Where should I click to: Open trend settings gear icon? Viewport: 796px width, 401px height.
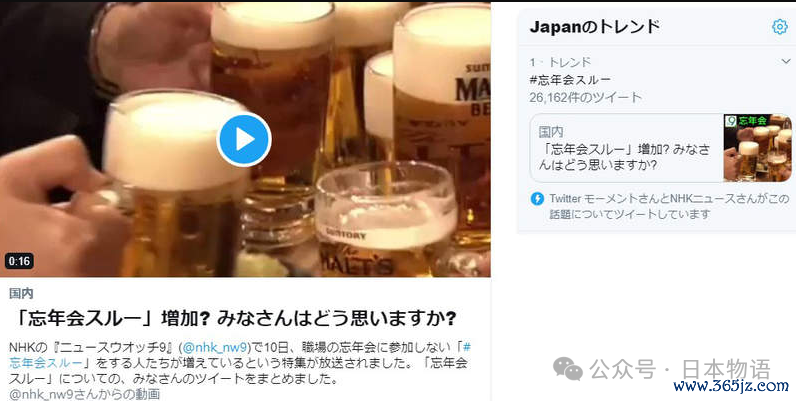pyautogui.click(x=780, y=26)
